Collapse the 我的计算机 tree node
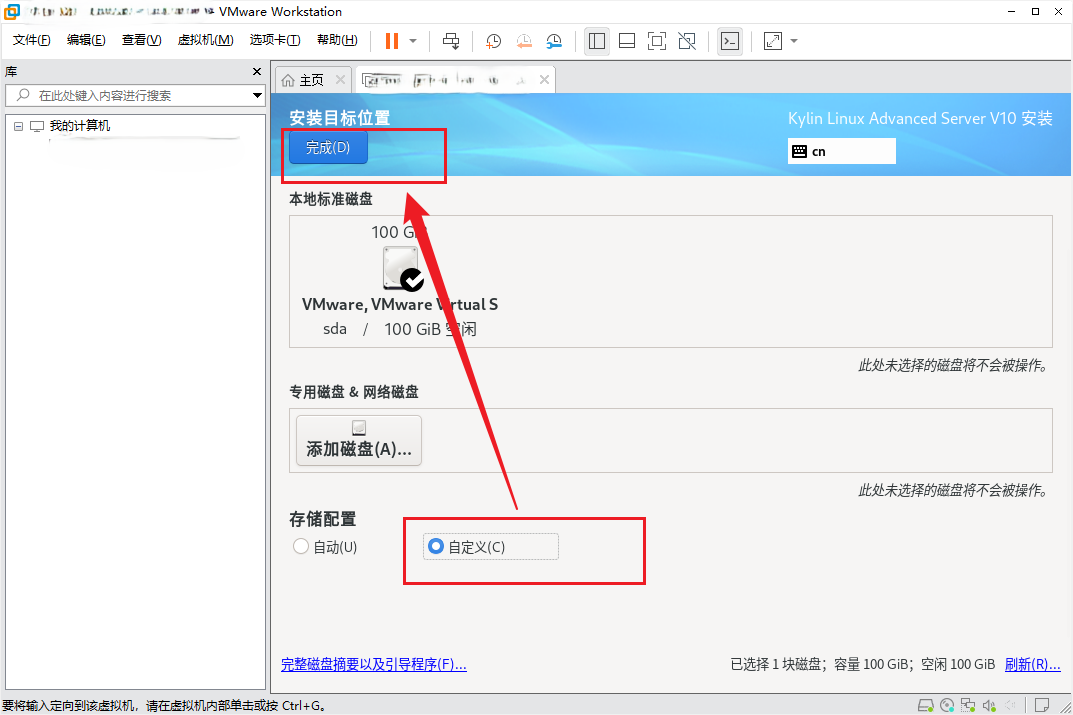 point(18,127)
